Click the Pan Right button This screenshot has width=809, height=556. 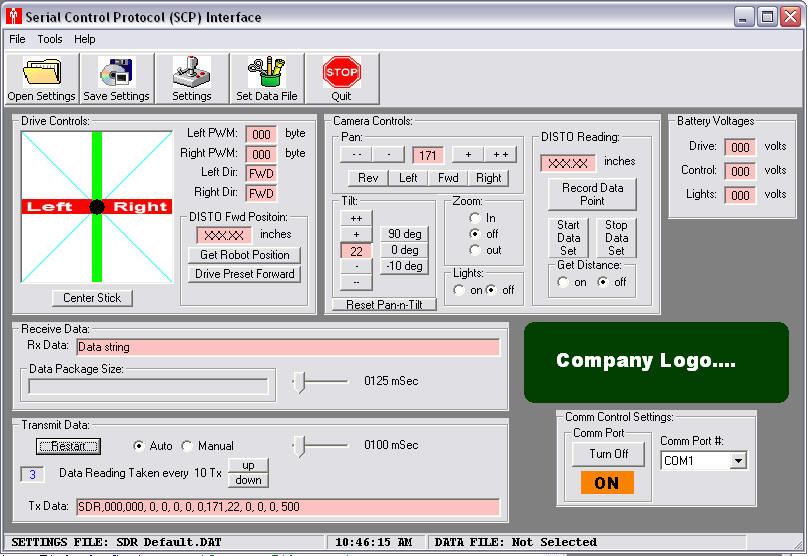click(489, 178)
